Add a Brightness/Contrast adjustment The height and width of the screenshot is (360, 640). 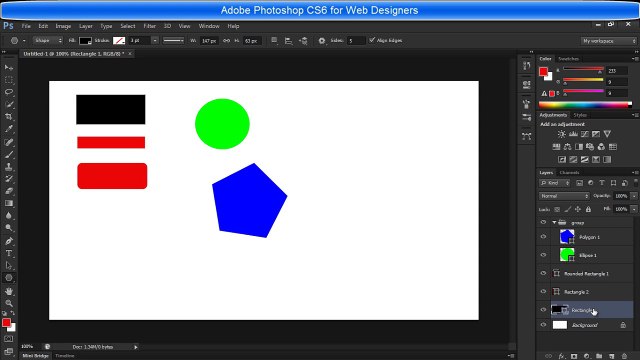(x=562, y=134)
